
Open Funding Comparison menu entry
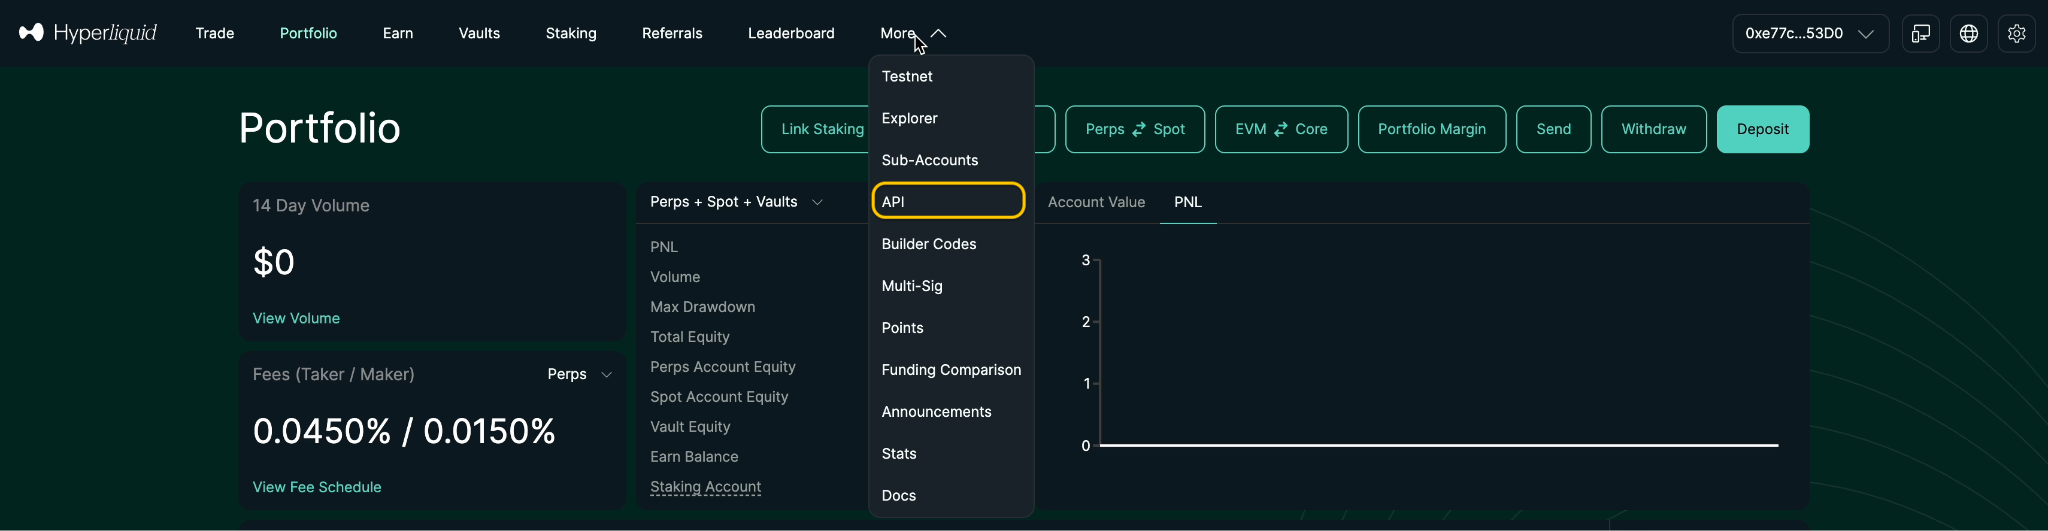click(951, 370)
